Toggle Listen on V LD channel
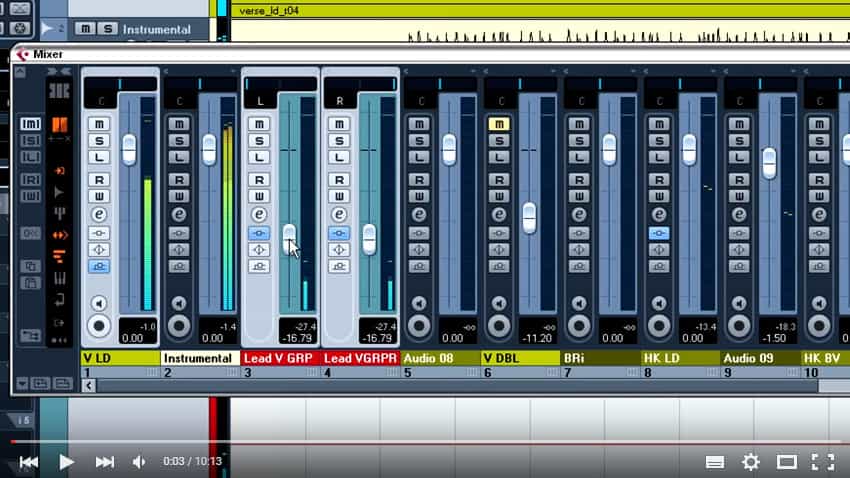 [99, 158]
